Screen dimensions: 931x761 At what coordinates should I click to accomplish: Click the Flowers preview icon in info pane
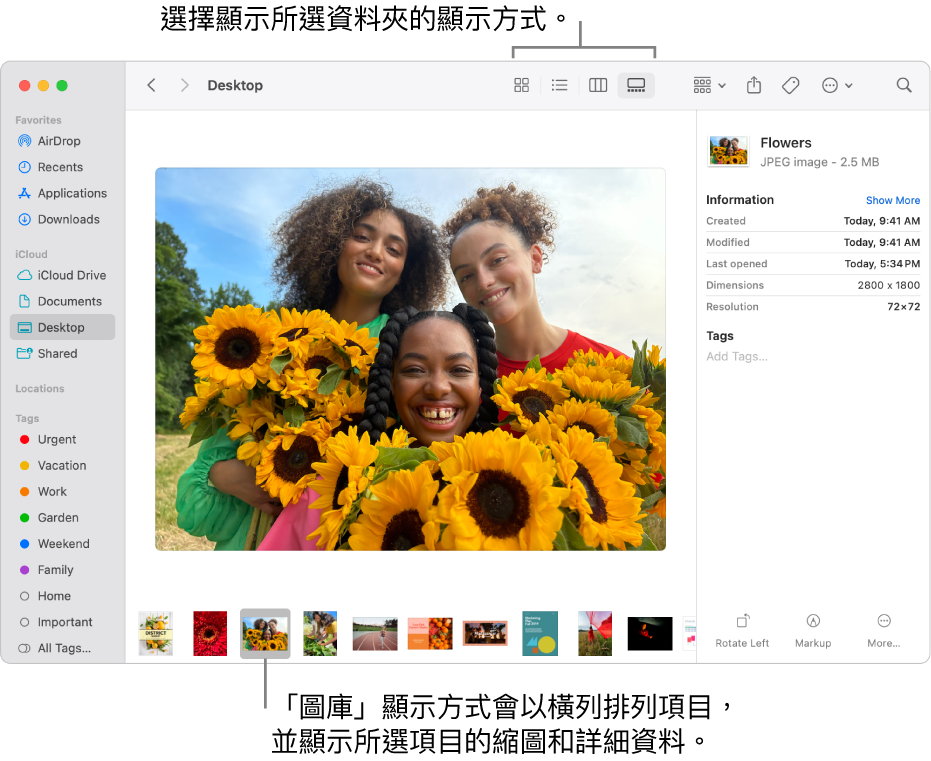click(x=729, y=151)
